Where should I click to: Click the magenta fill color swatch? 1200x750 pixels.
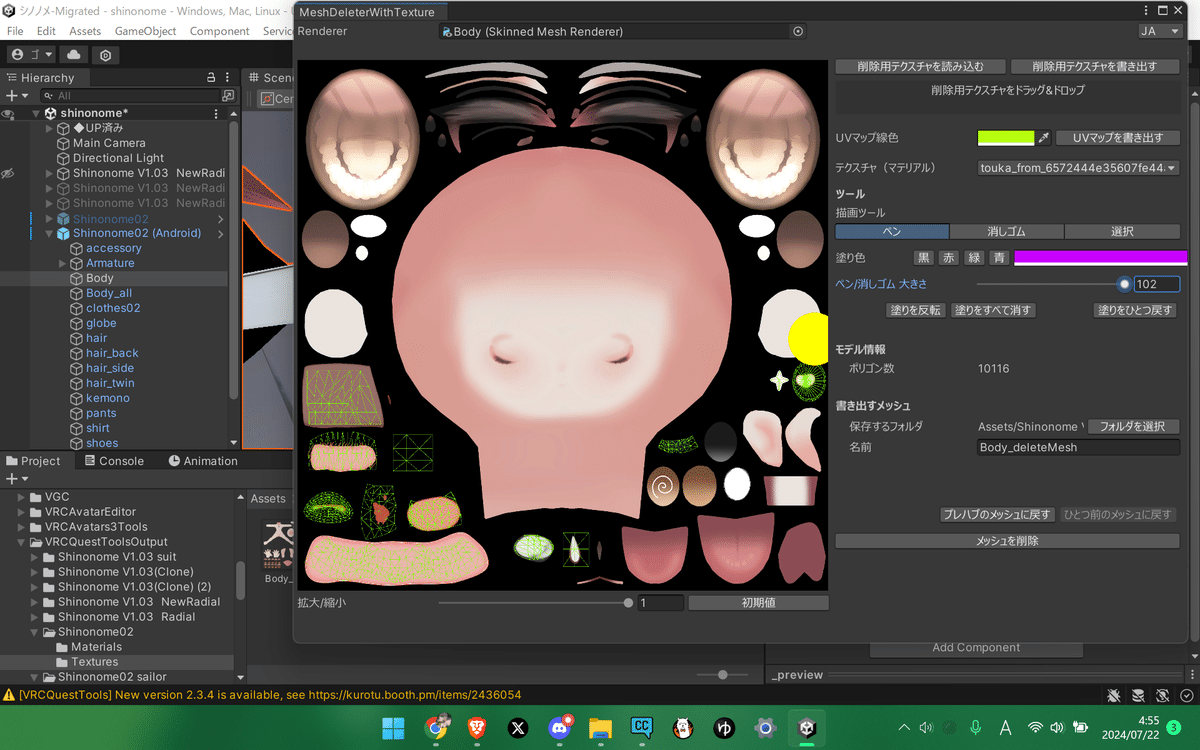(1101, 258)
